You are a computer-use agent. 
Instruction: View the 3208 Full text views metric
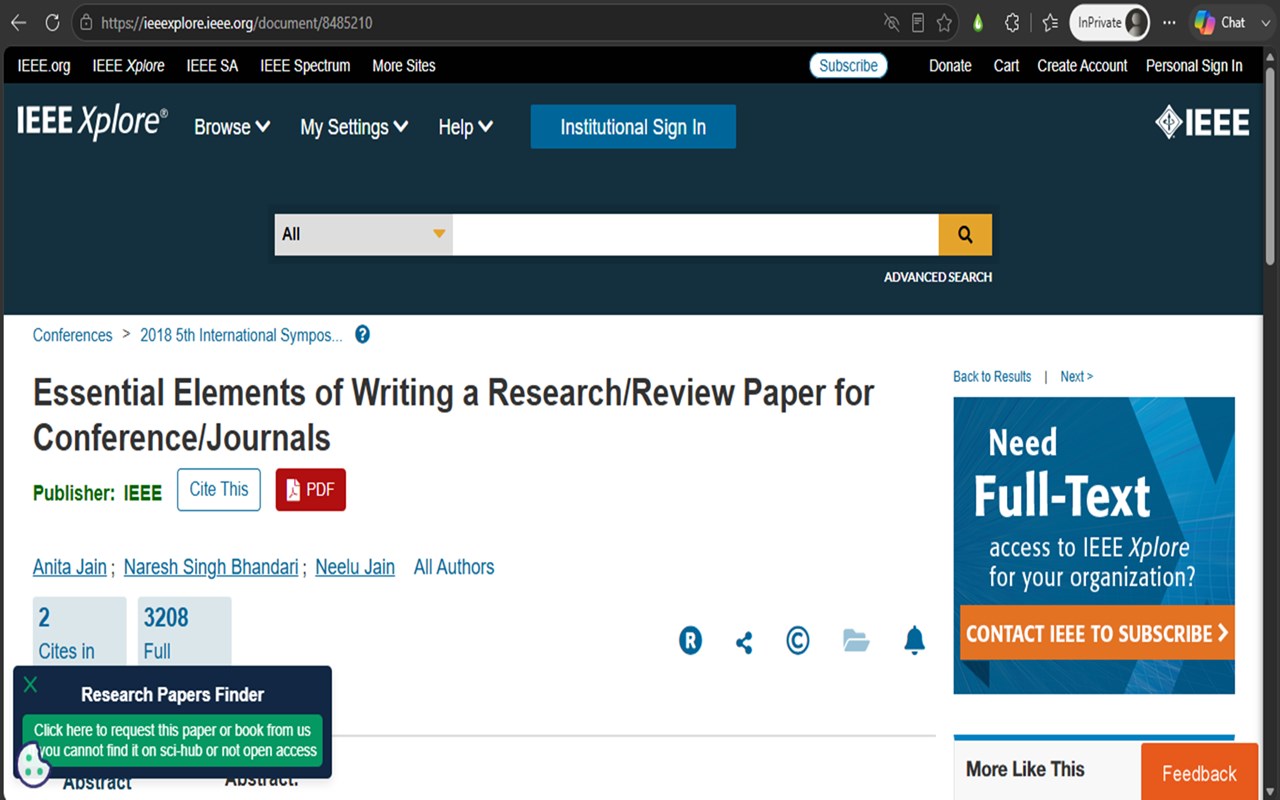(x=185, y=633)
